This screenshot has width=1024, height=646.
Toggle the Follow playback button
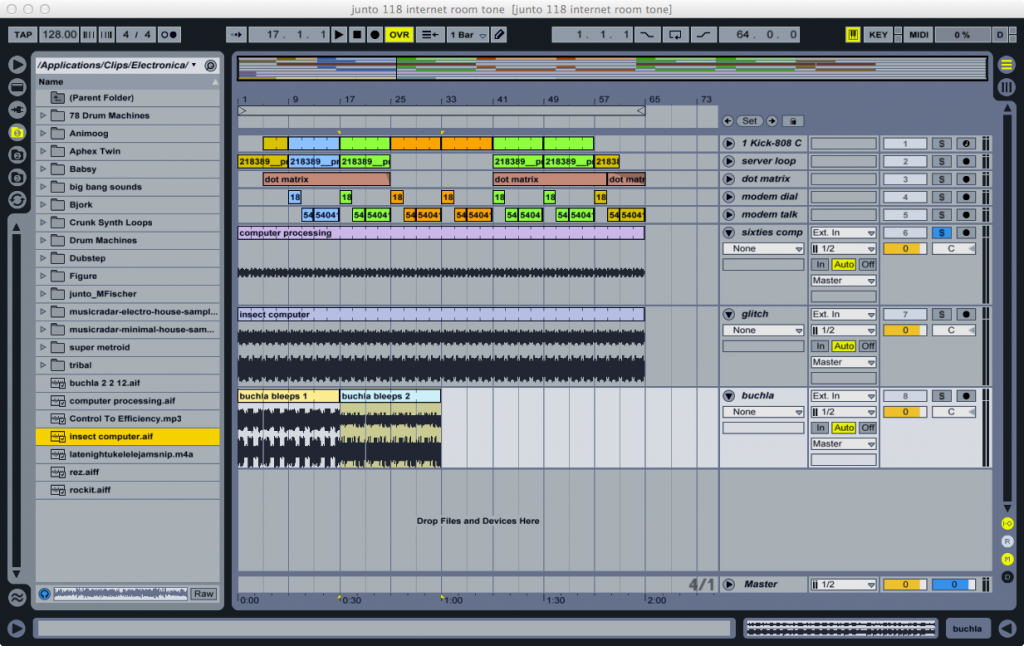pos(236,35)
